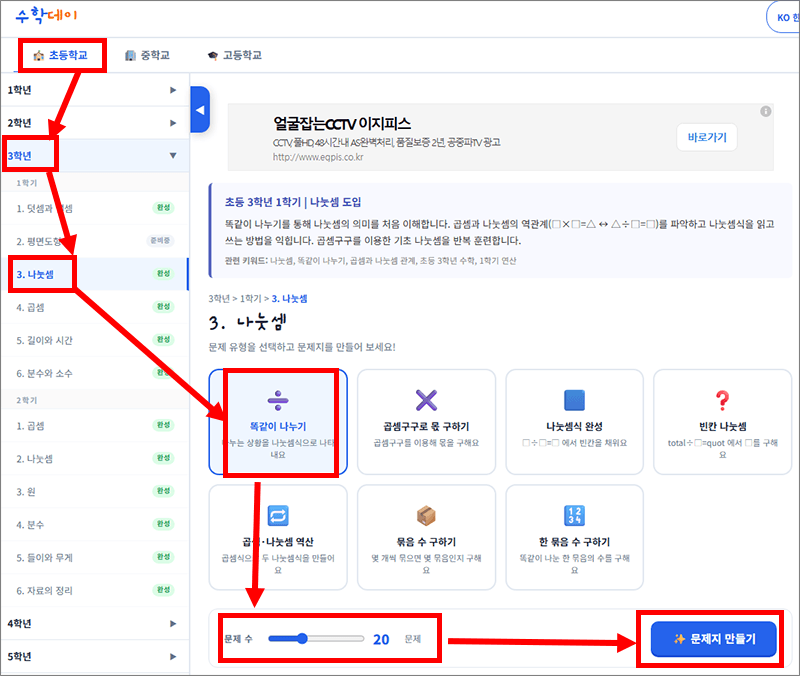
Task: Click the 20 problem count value
Action: click(x=381, y=639)
